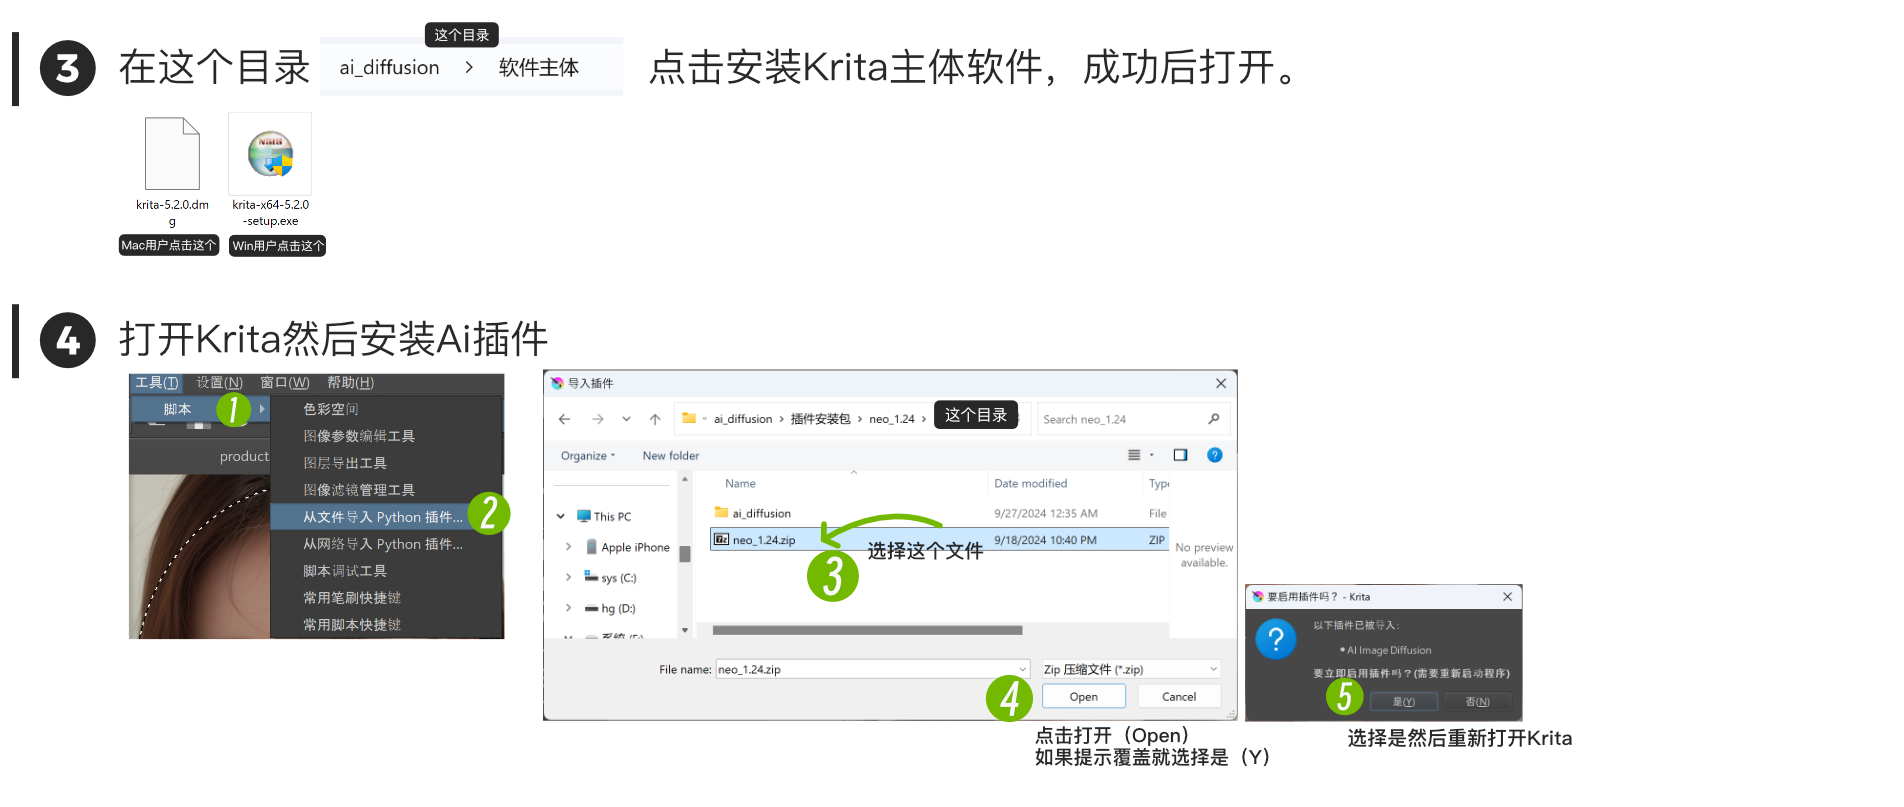This screenshot has height=807, width=1904.
Task: Open the Organize dropdown menu
Action: point(587,455)
